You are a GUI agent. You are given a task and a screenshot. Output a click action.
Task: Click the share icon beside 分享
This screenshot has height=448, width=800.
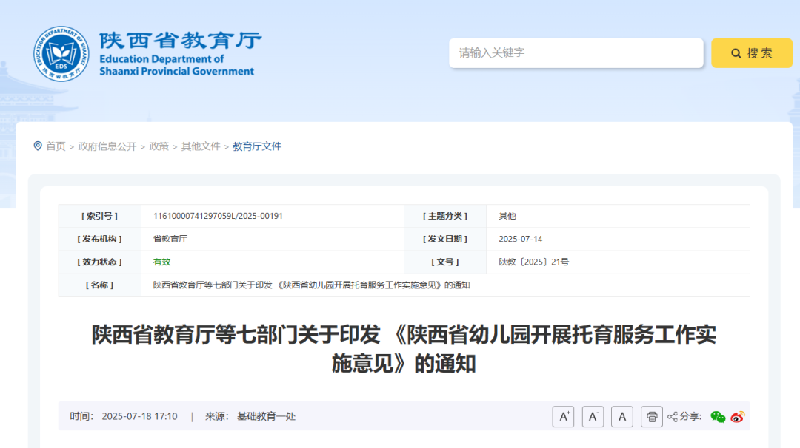click(672, 417)
